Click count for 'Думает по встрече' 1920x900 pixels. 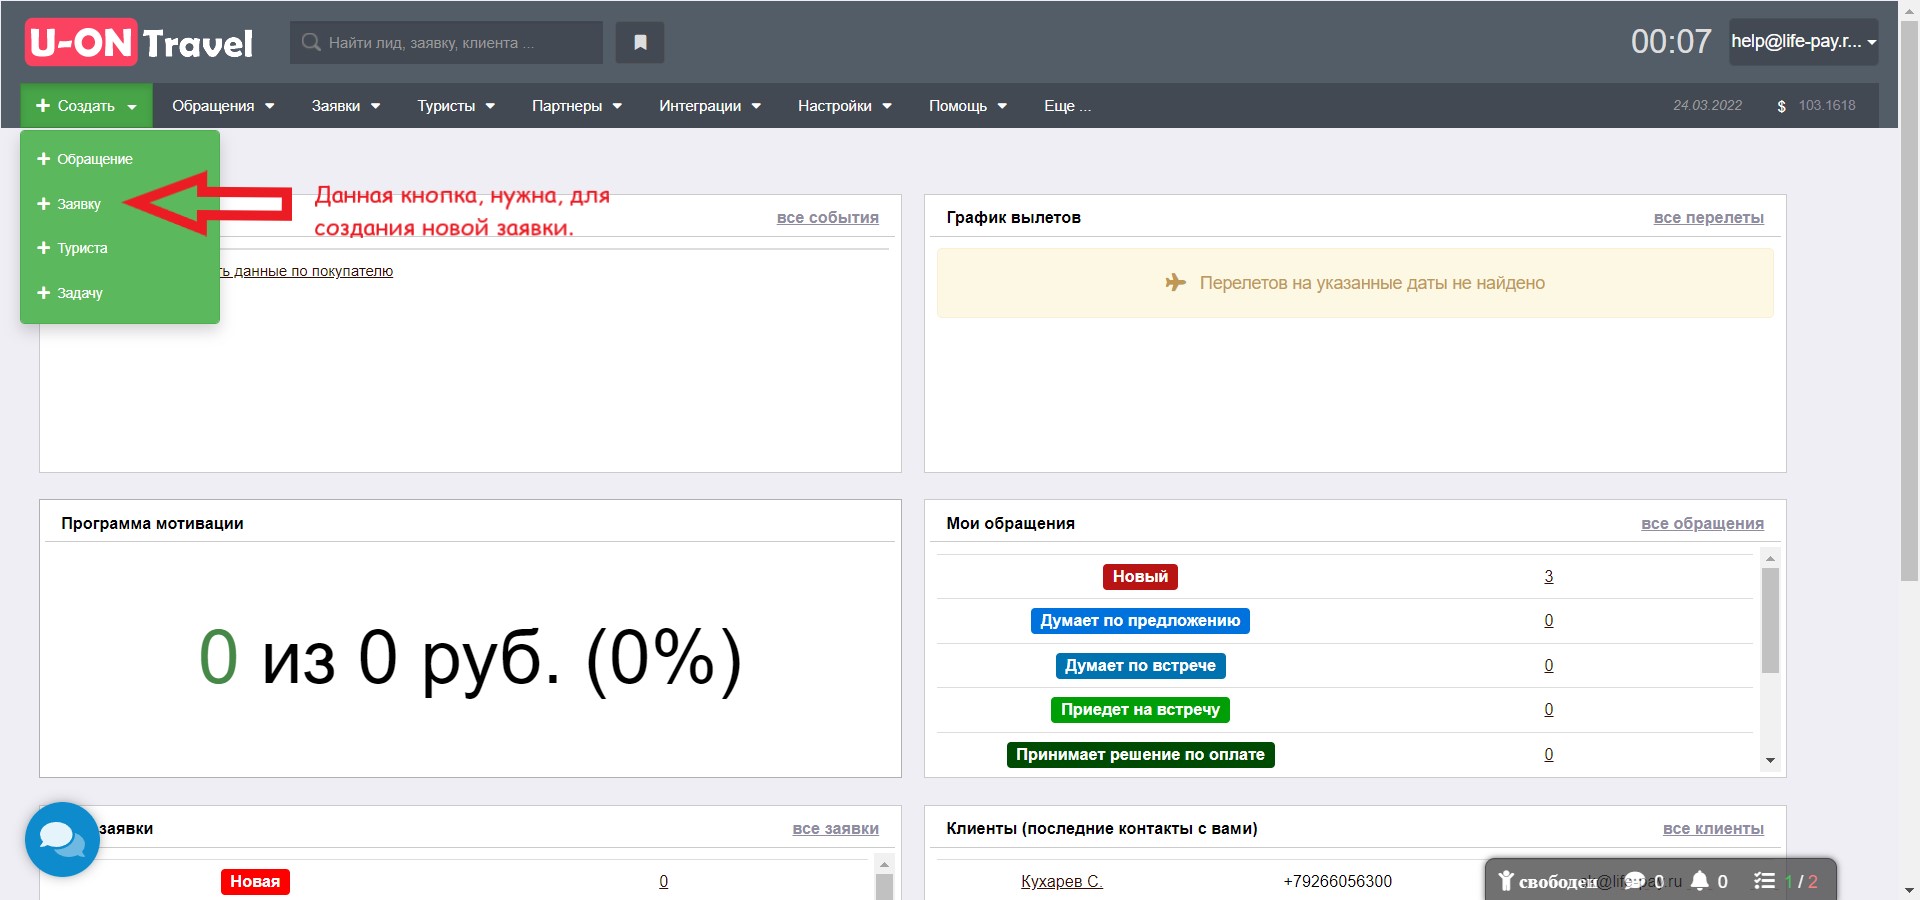pos(1548,665)
